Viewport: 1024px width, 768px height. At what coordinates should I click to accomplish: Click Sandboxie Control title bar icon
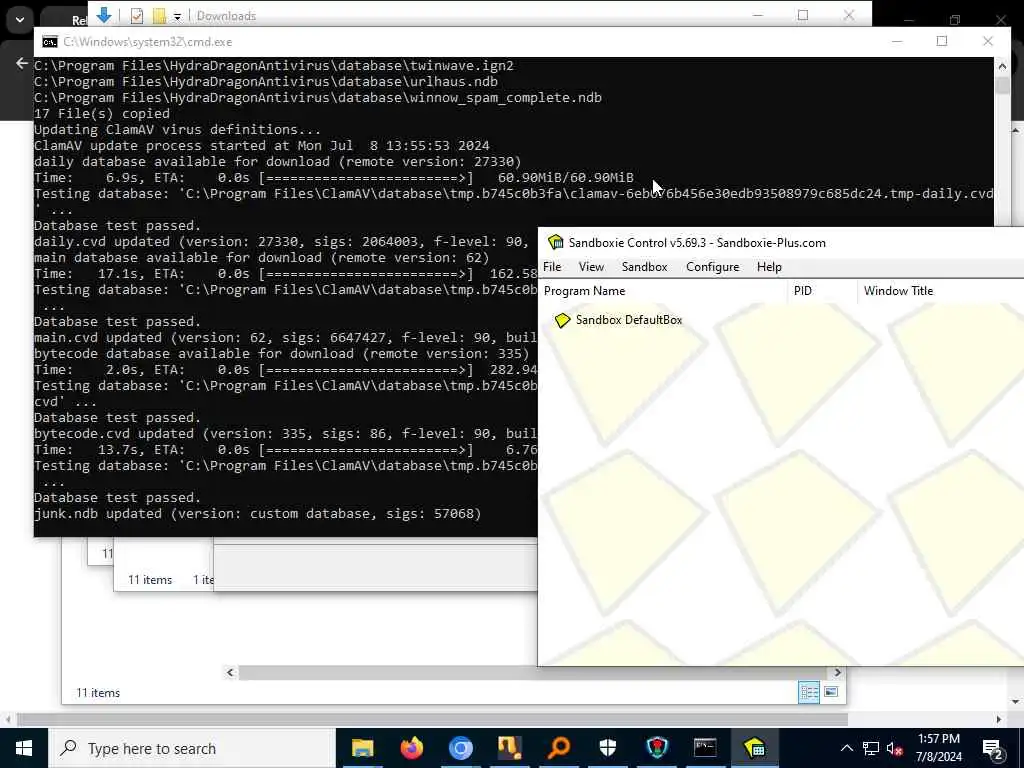pyautogui.click(x=556, y=242)
